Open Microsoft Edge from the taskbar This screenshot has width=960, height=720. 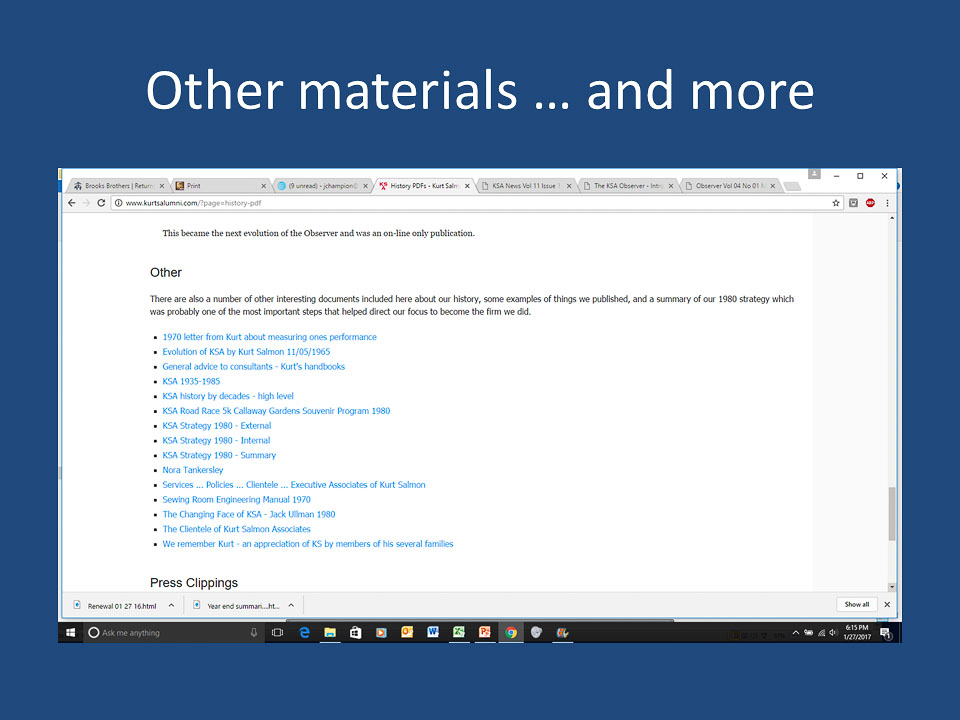[x=303, y=632]
